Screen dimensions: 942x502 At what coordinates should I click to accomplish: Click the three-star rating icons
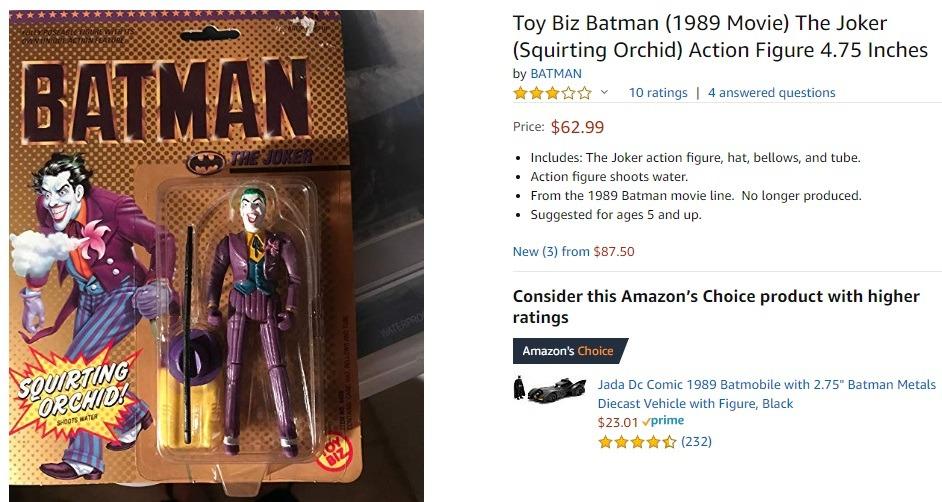pyautogui.click(x=552, y=93)
